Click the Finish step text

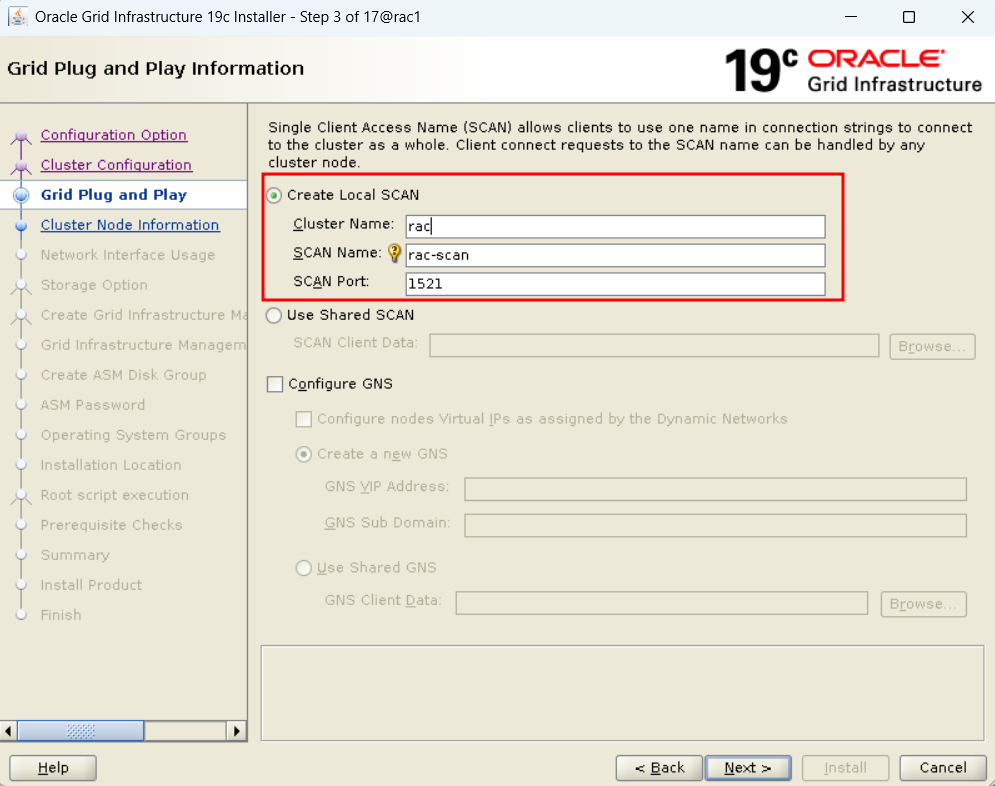pyautogui.click(x=61, y=615)
